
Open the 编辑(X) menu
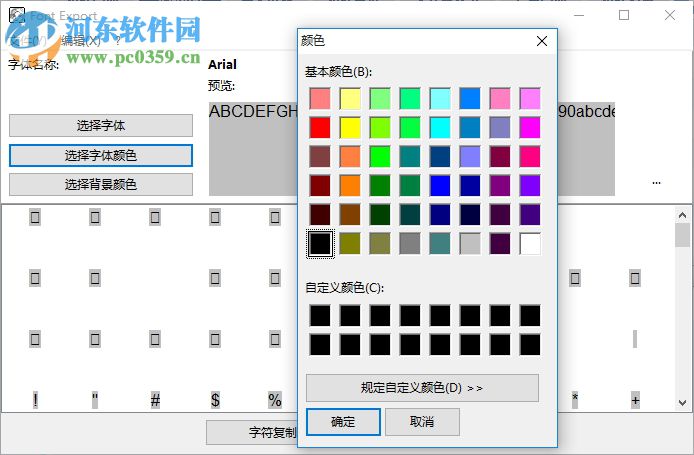click(81, 41)
